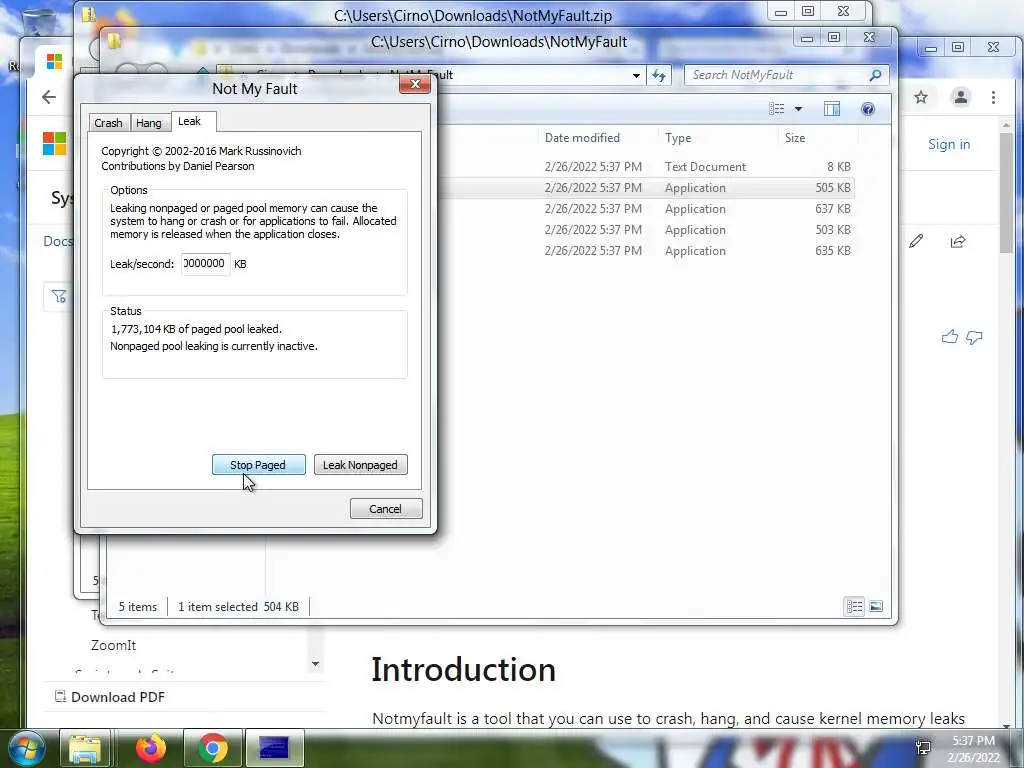Switch Explorer to details view icon

pyautogui.click(x=855, y=607)
